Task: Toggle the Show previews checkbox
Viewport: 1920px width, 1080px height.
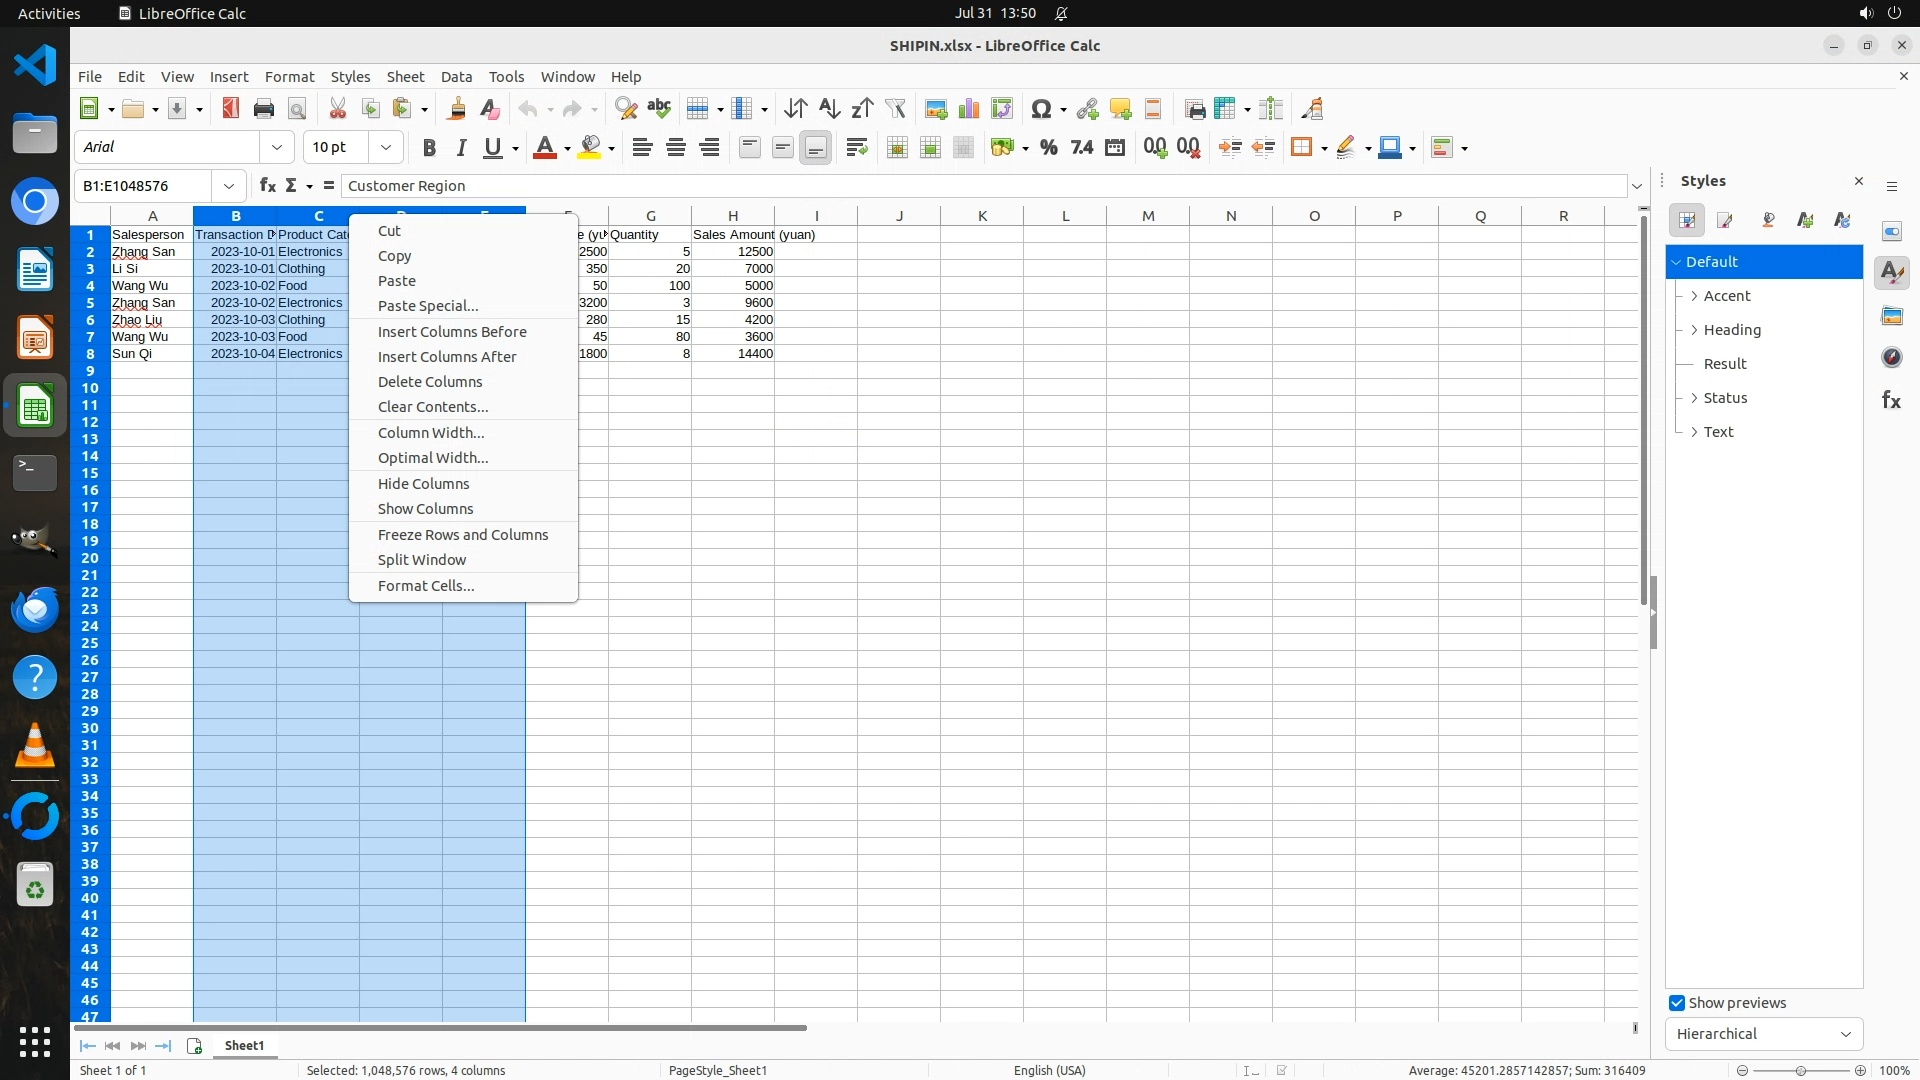Action: coord(1677,1003)
